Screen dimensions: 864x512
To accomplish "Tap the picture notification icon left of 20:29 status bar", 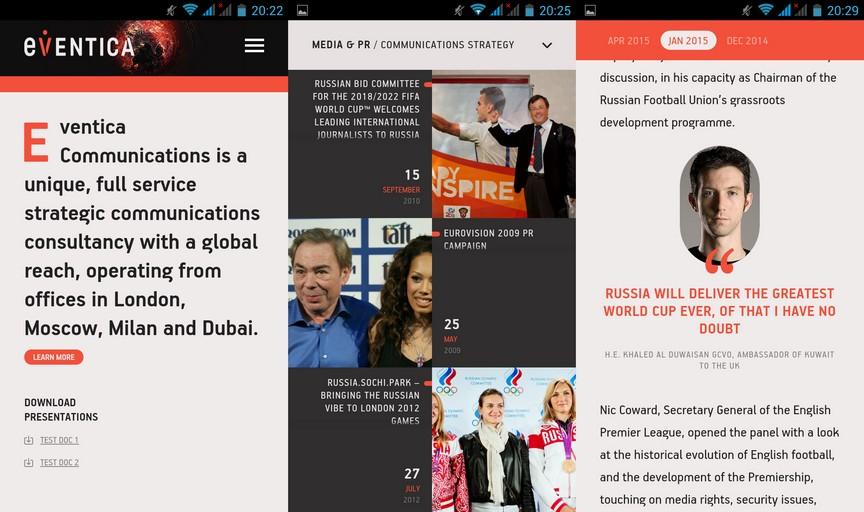I will pos(590,10).
